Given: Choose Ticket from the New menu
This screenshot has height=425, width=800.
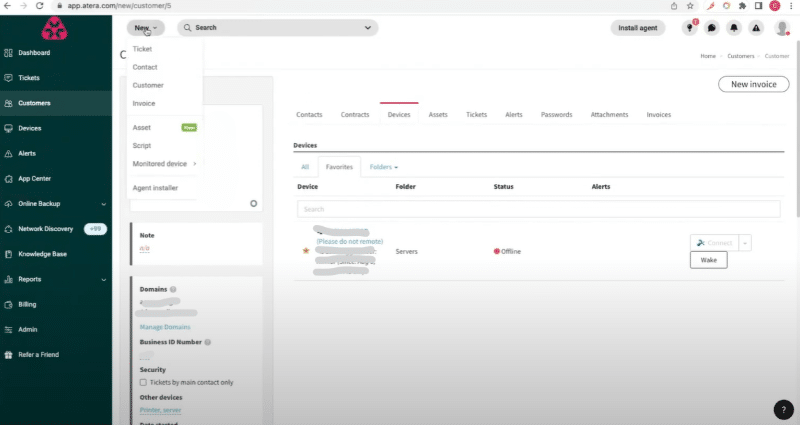Looking at the screenshot, I should pyautogui.click(x=142, y=49).
